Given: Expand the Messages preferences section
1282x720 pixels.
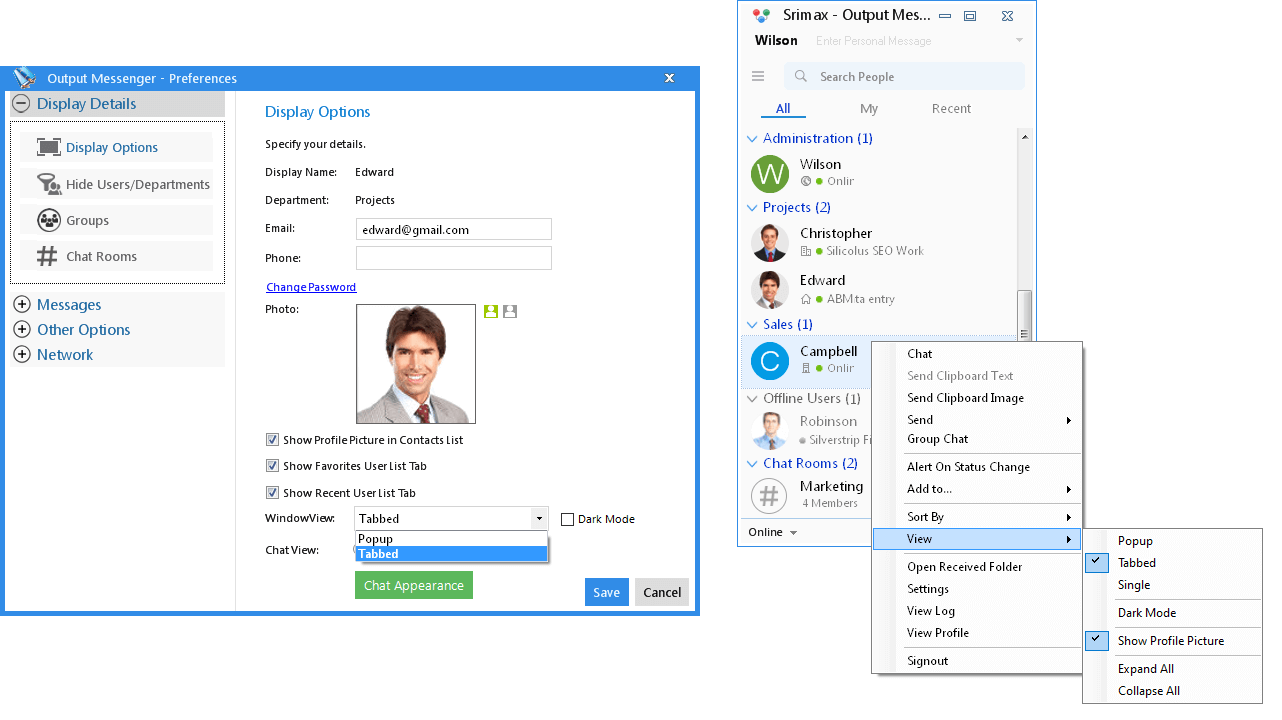Looking at the screenshot, I should (x=21, y=305).
